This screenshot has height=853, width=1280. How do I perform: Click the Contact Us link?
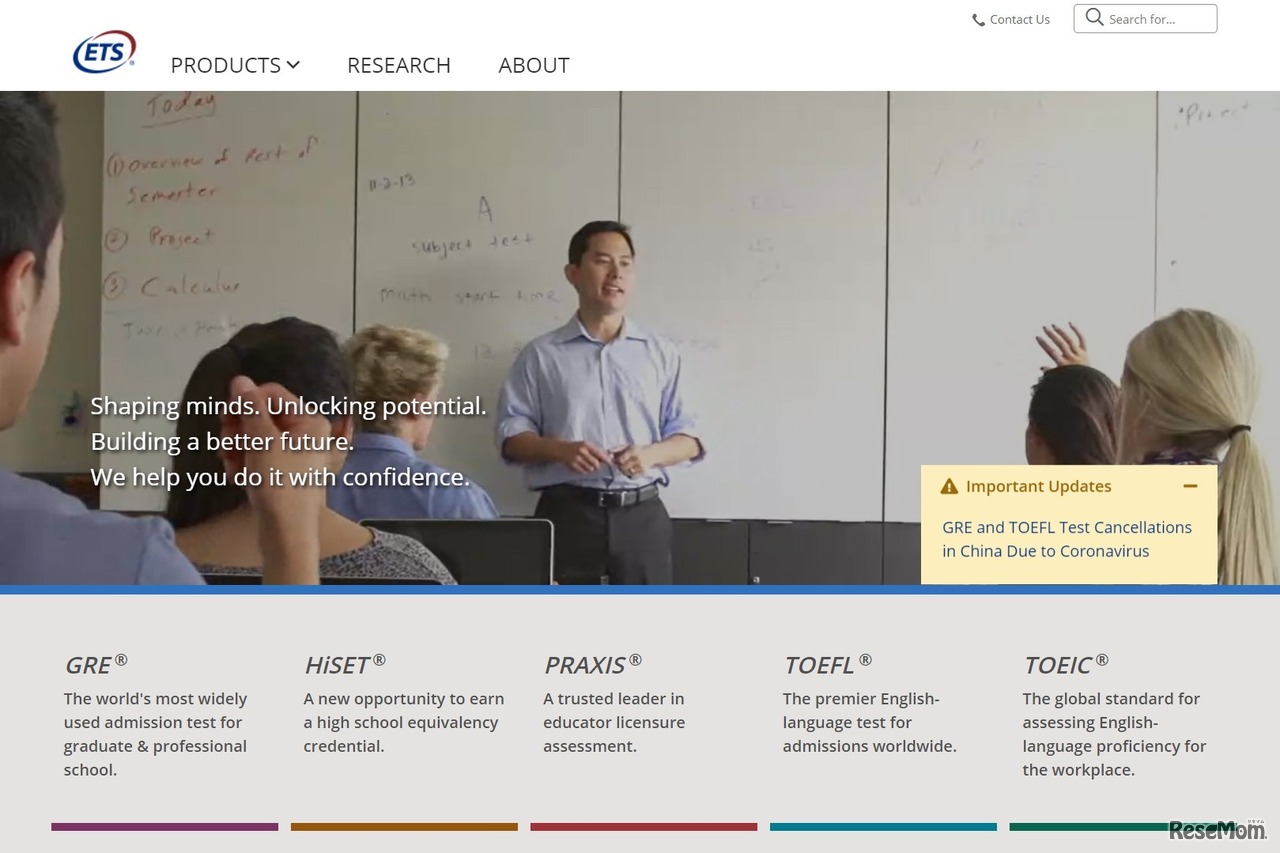tap(1019, 19)
